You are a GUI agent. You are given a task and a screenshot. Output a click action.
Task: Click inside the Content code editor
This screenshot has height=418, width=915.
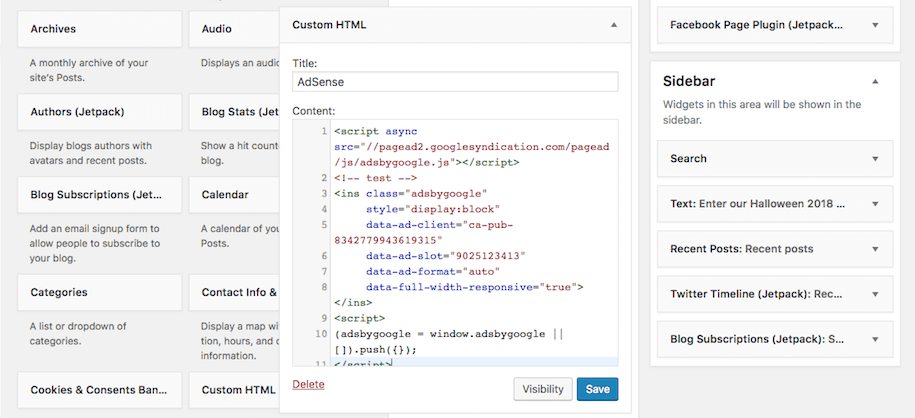click(x=455, y=243)
